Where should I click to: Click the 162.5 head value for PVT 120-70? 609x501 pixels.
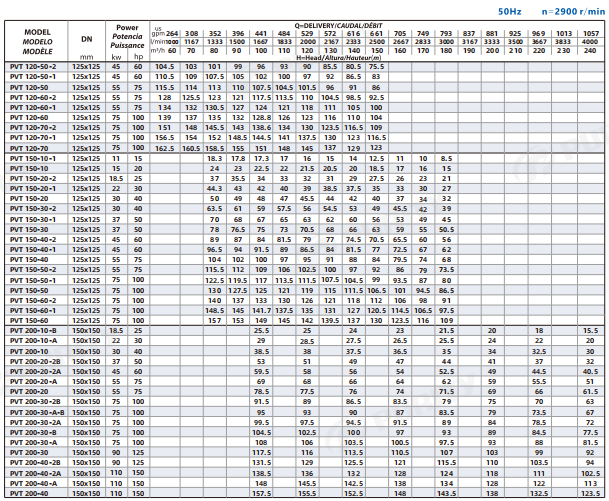click(x=165, y=148)
